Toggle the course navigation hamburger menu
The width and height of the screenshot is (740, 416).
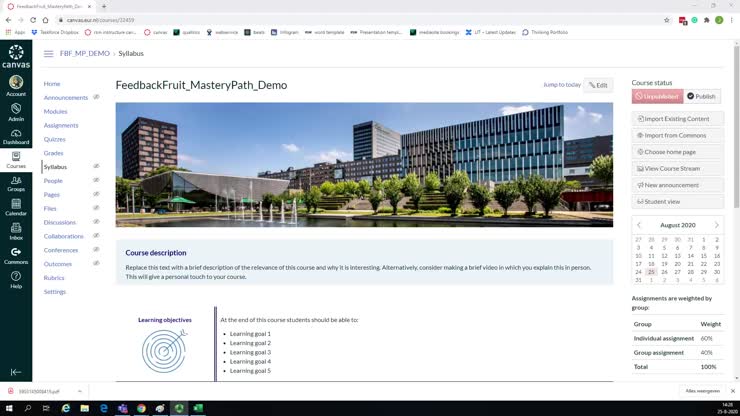49,53
